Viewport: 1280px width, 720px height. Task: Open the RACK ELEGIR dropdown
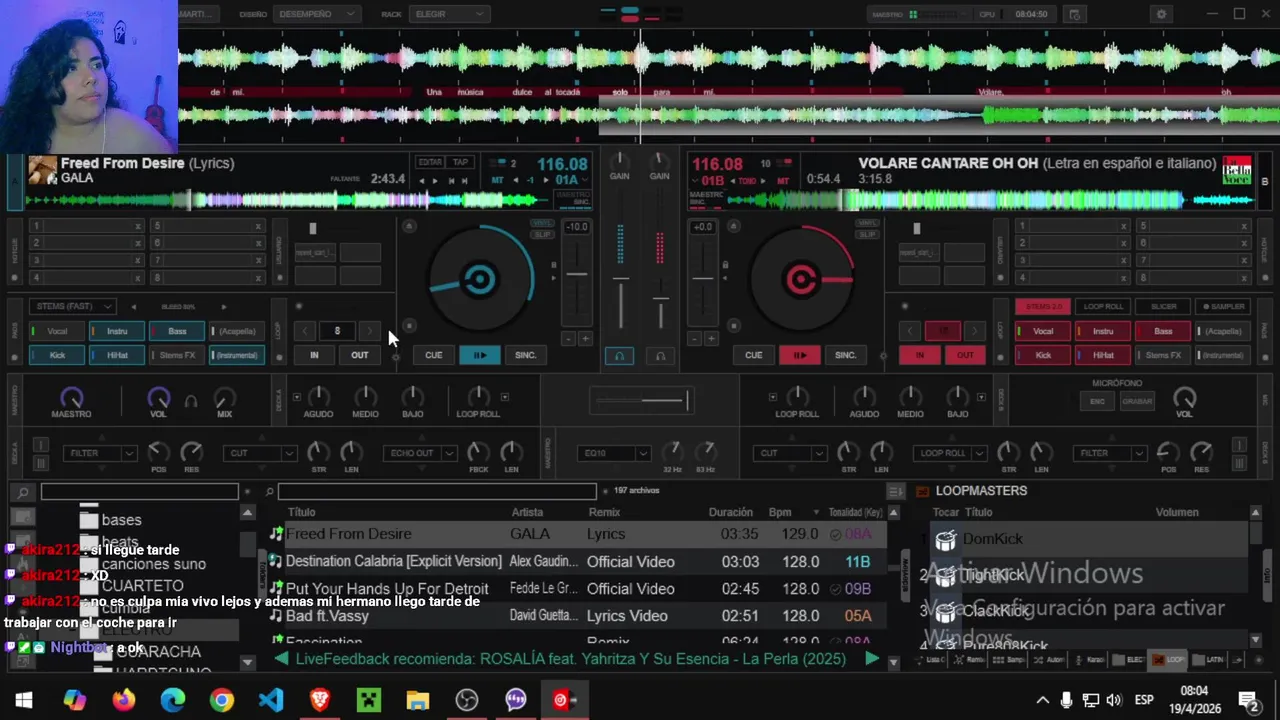(448, 14)
